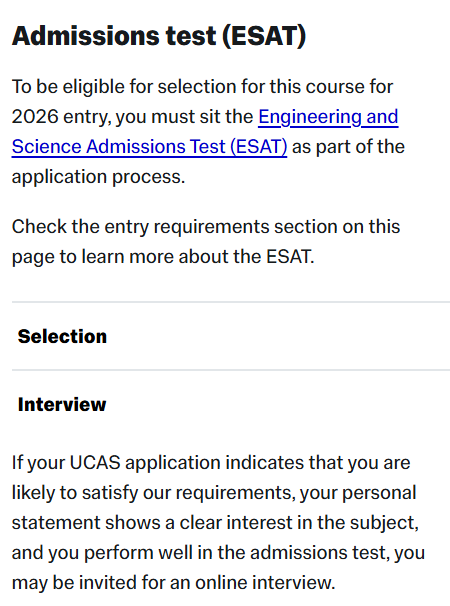Image resolution: width=450 pixels, height=606 pixels.
Task: Click the 'likely to satisfy our requirements' line
Action: (214, 493)
